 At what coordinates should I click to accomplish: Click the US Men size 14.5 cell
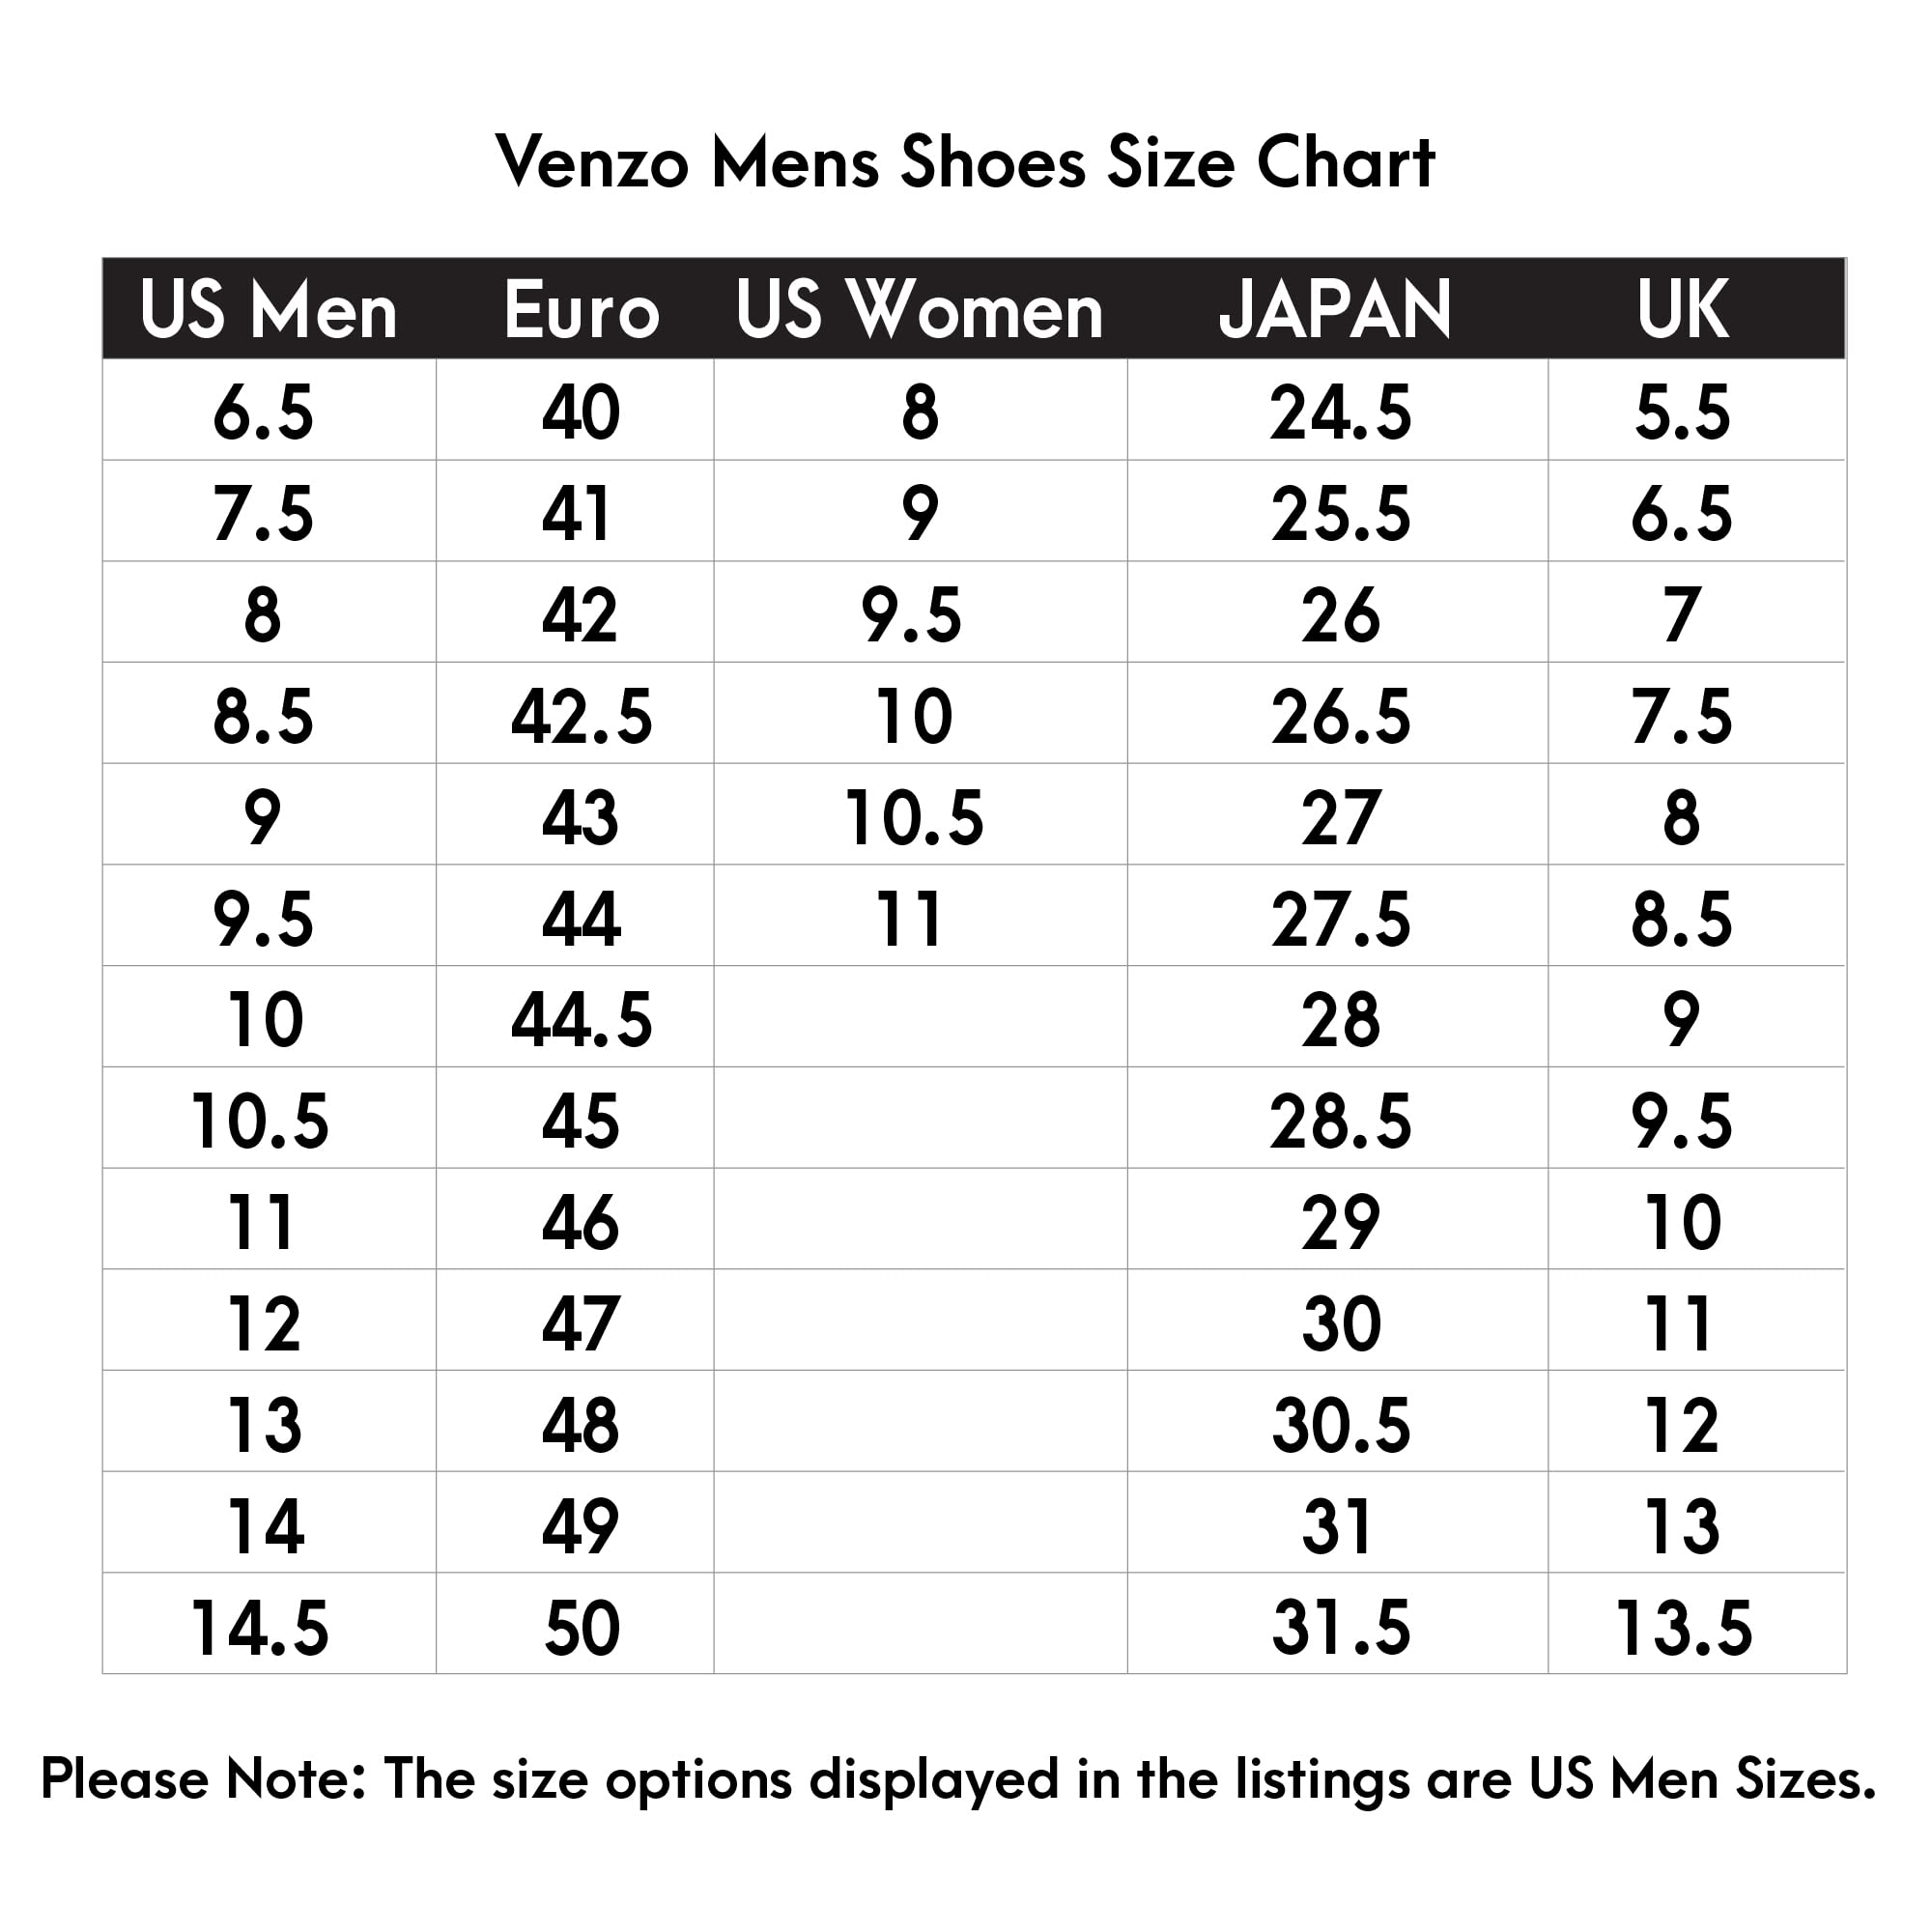260,1628
